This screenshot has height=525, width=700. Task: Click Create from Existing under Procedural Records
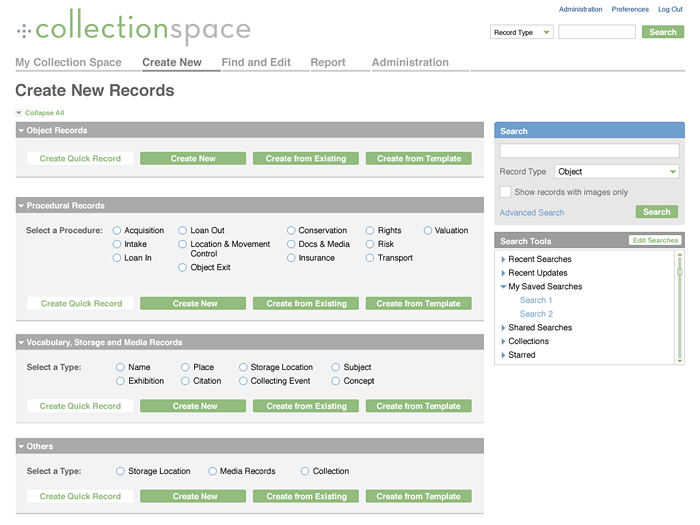tap(306, 304)
